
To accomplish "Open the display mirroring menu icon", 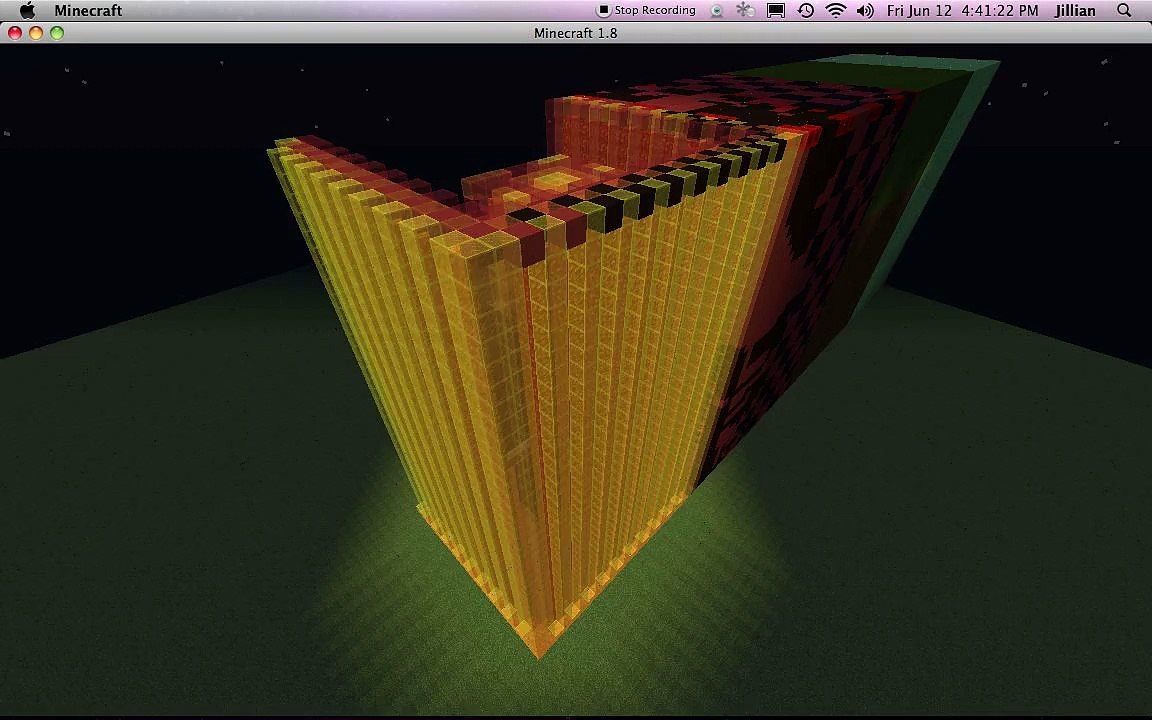I will click(x=776, y=10).
